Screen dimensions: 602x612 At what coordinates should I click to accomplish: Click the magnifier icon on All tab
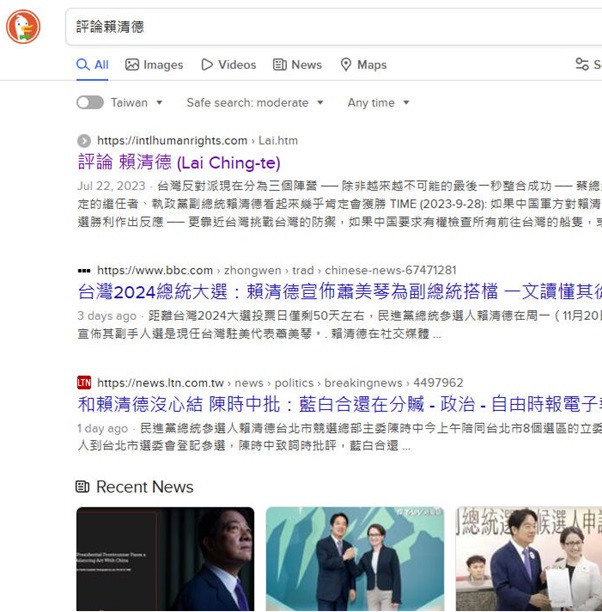(82, 64)
